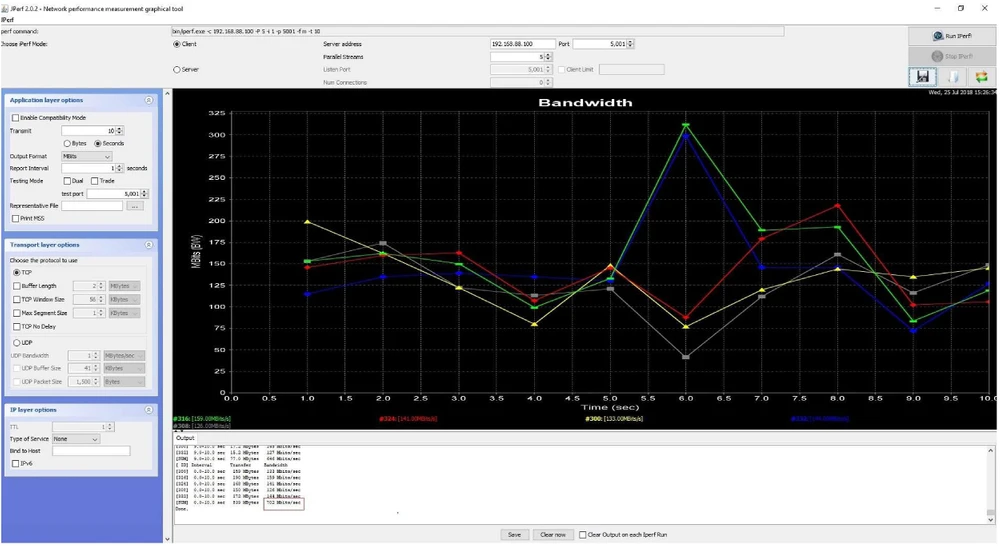Image resolution: width=1000 pixels, height=546 pixels.
Task: Select the UDP protocol radio button
Action: [16, 343]
